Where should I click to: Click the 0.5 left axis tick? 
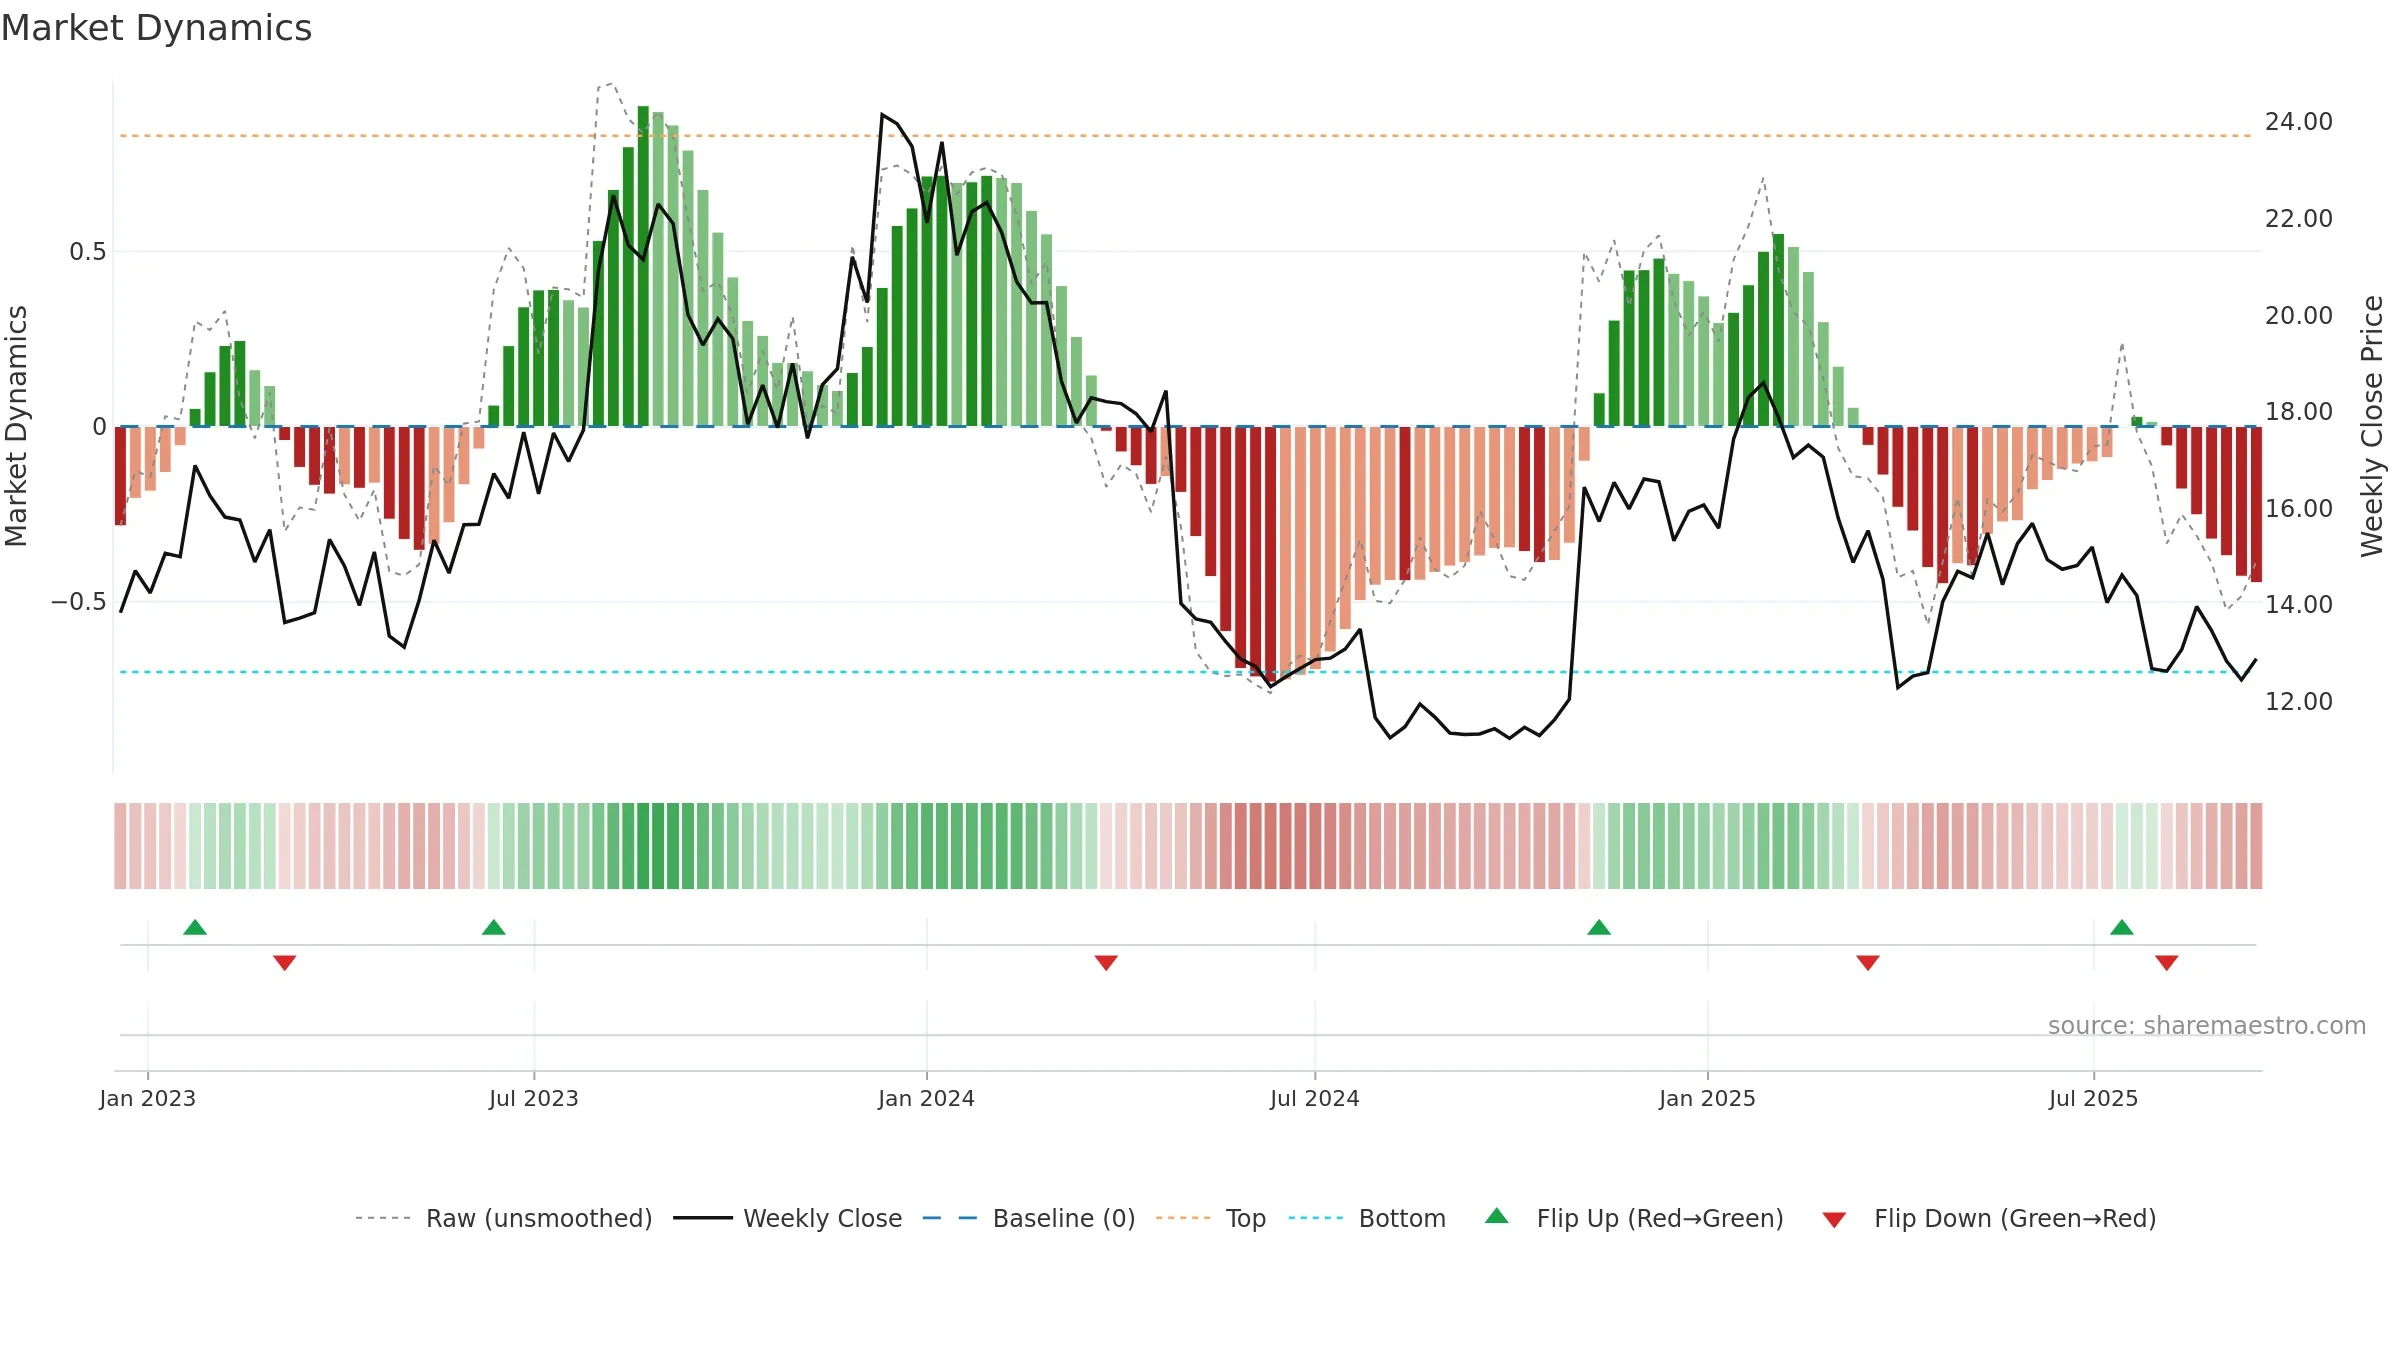(x=87, y=252)
